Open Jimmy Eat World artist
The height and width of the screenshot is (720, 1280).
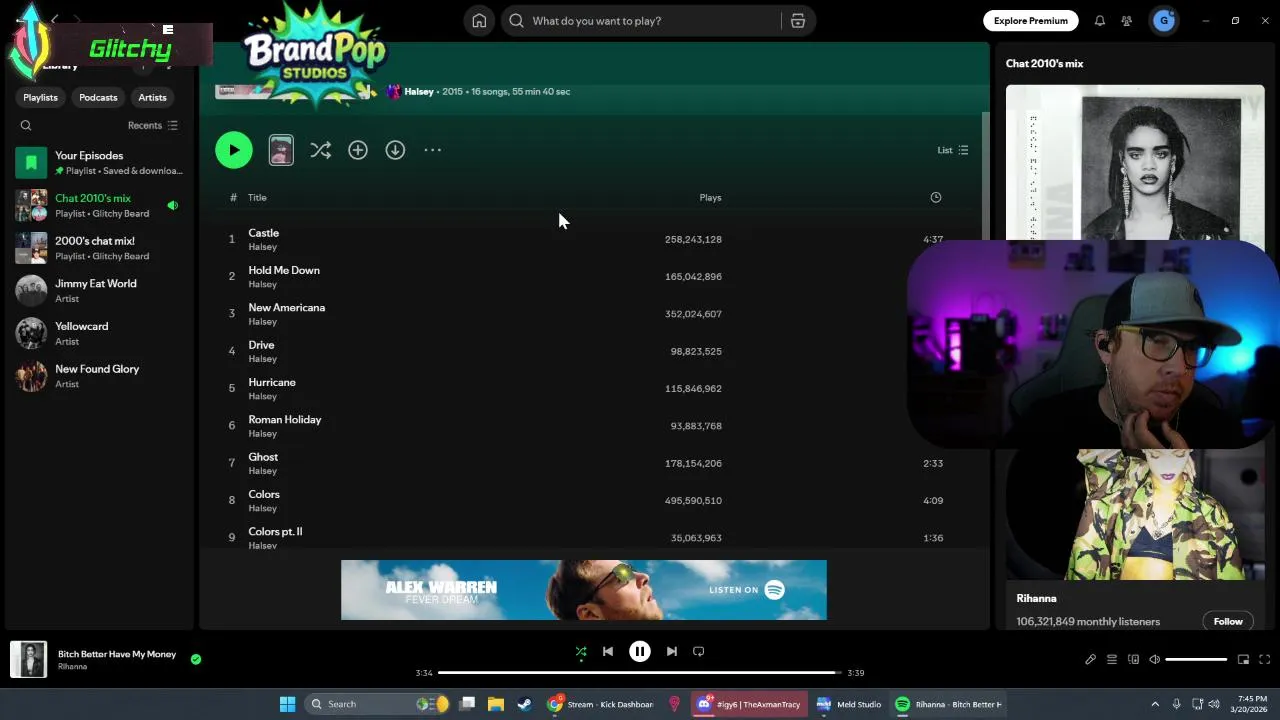[98, 290]
